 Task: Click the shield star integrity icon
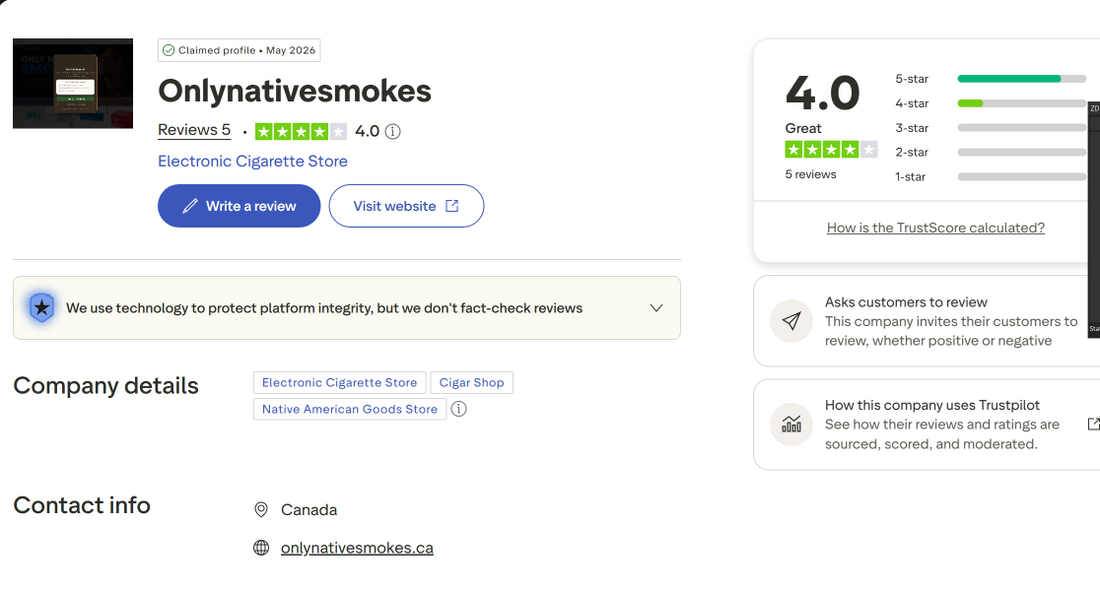point(42,307)
